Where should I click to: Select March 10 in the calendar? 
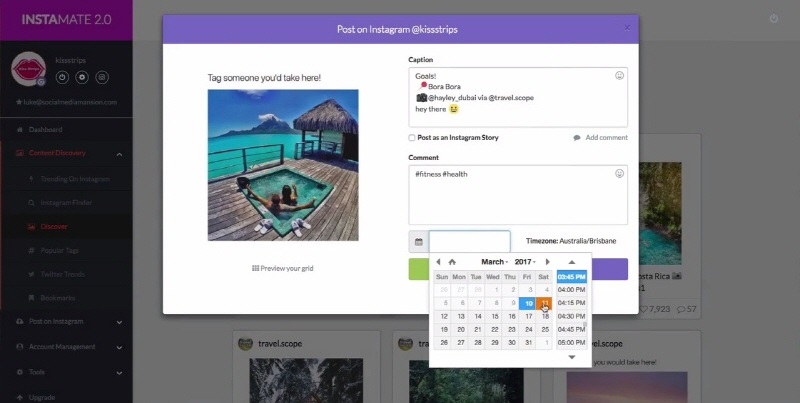click(x=529, y=304)
